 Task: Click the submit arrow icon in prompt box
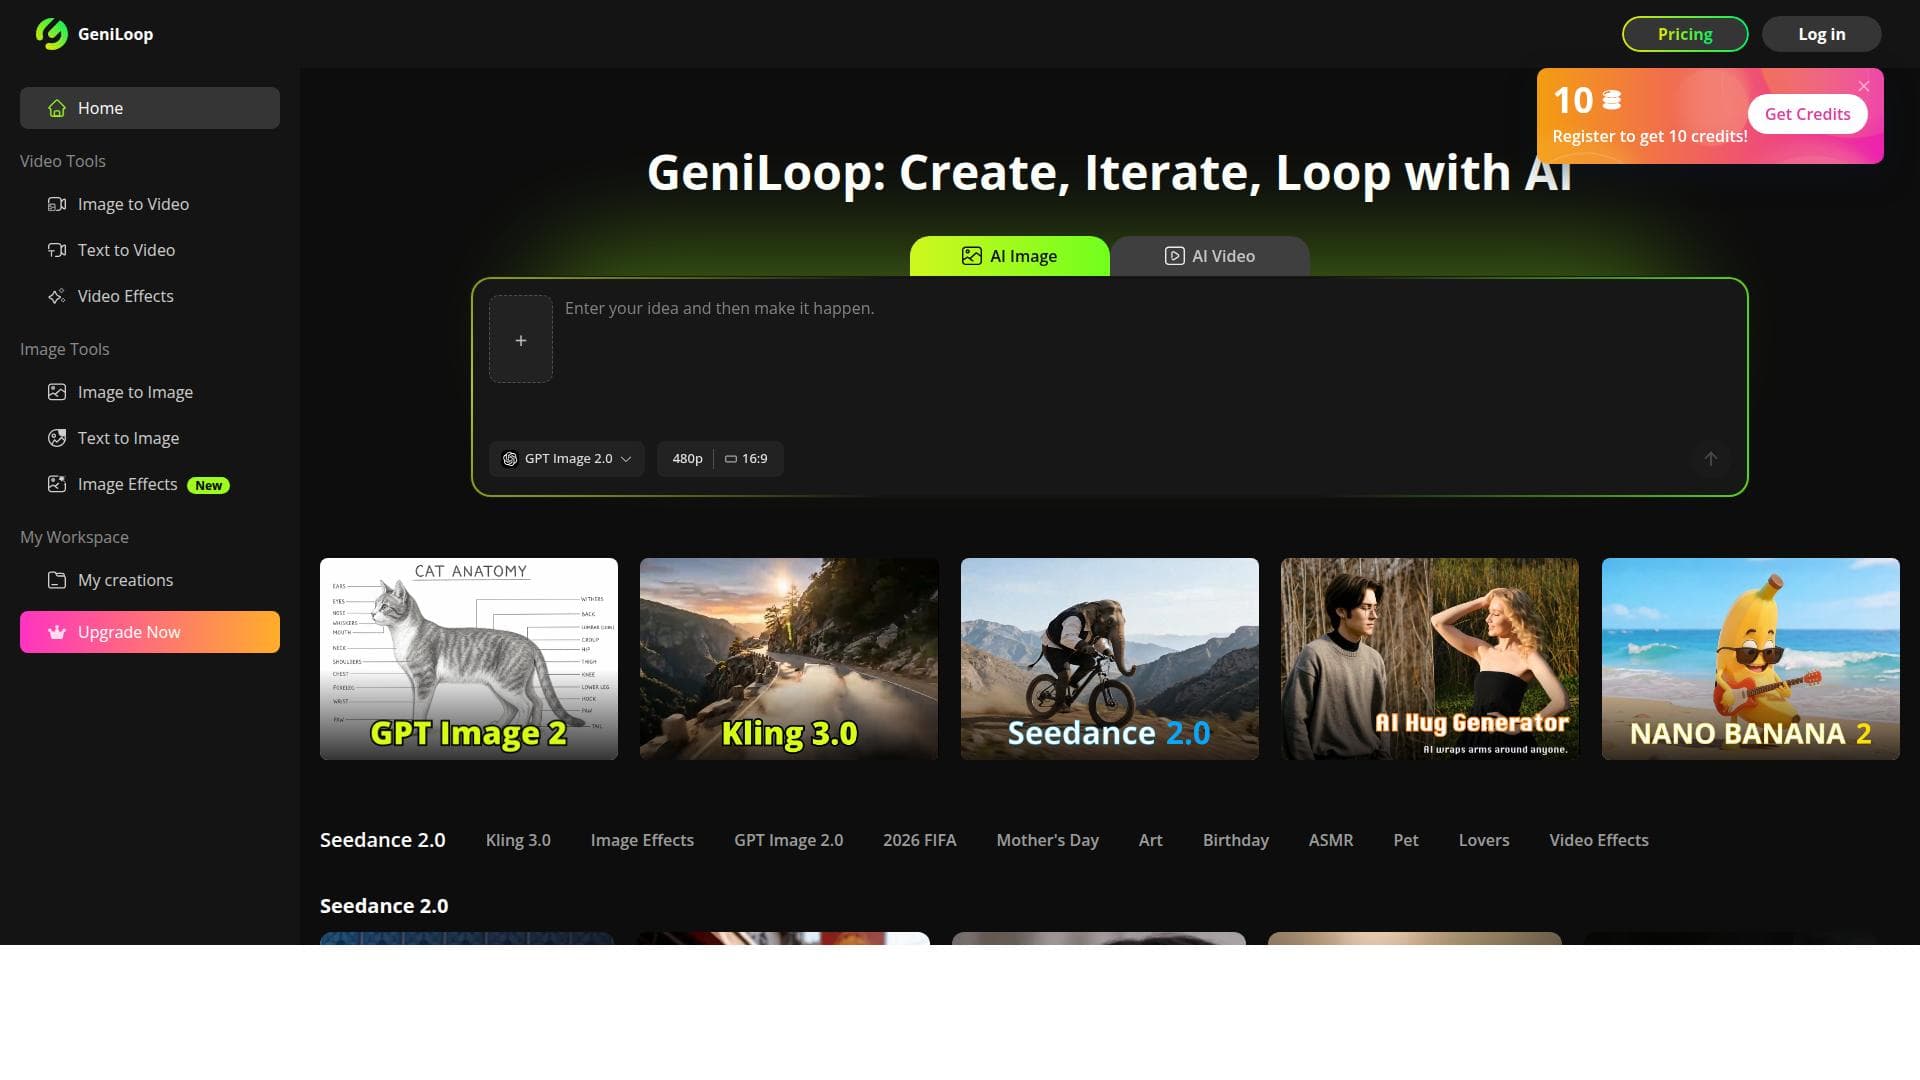coord(1711,458)
